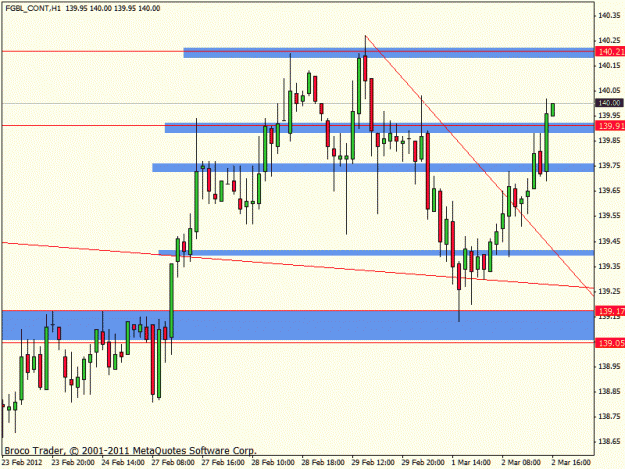Click the 138.65 price scale value
This screenshot has width=625, height=469.
[x=609, y=442]
